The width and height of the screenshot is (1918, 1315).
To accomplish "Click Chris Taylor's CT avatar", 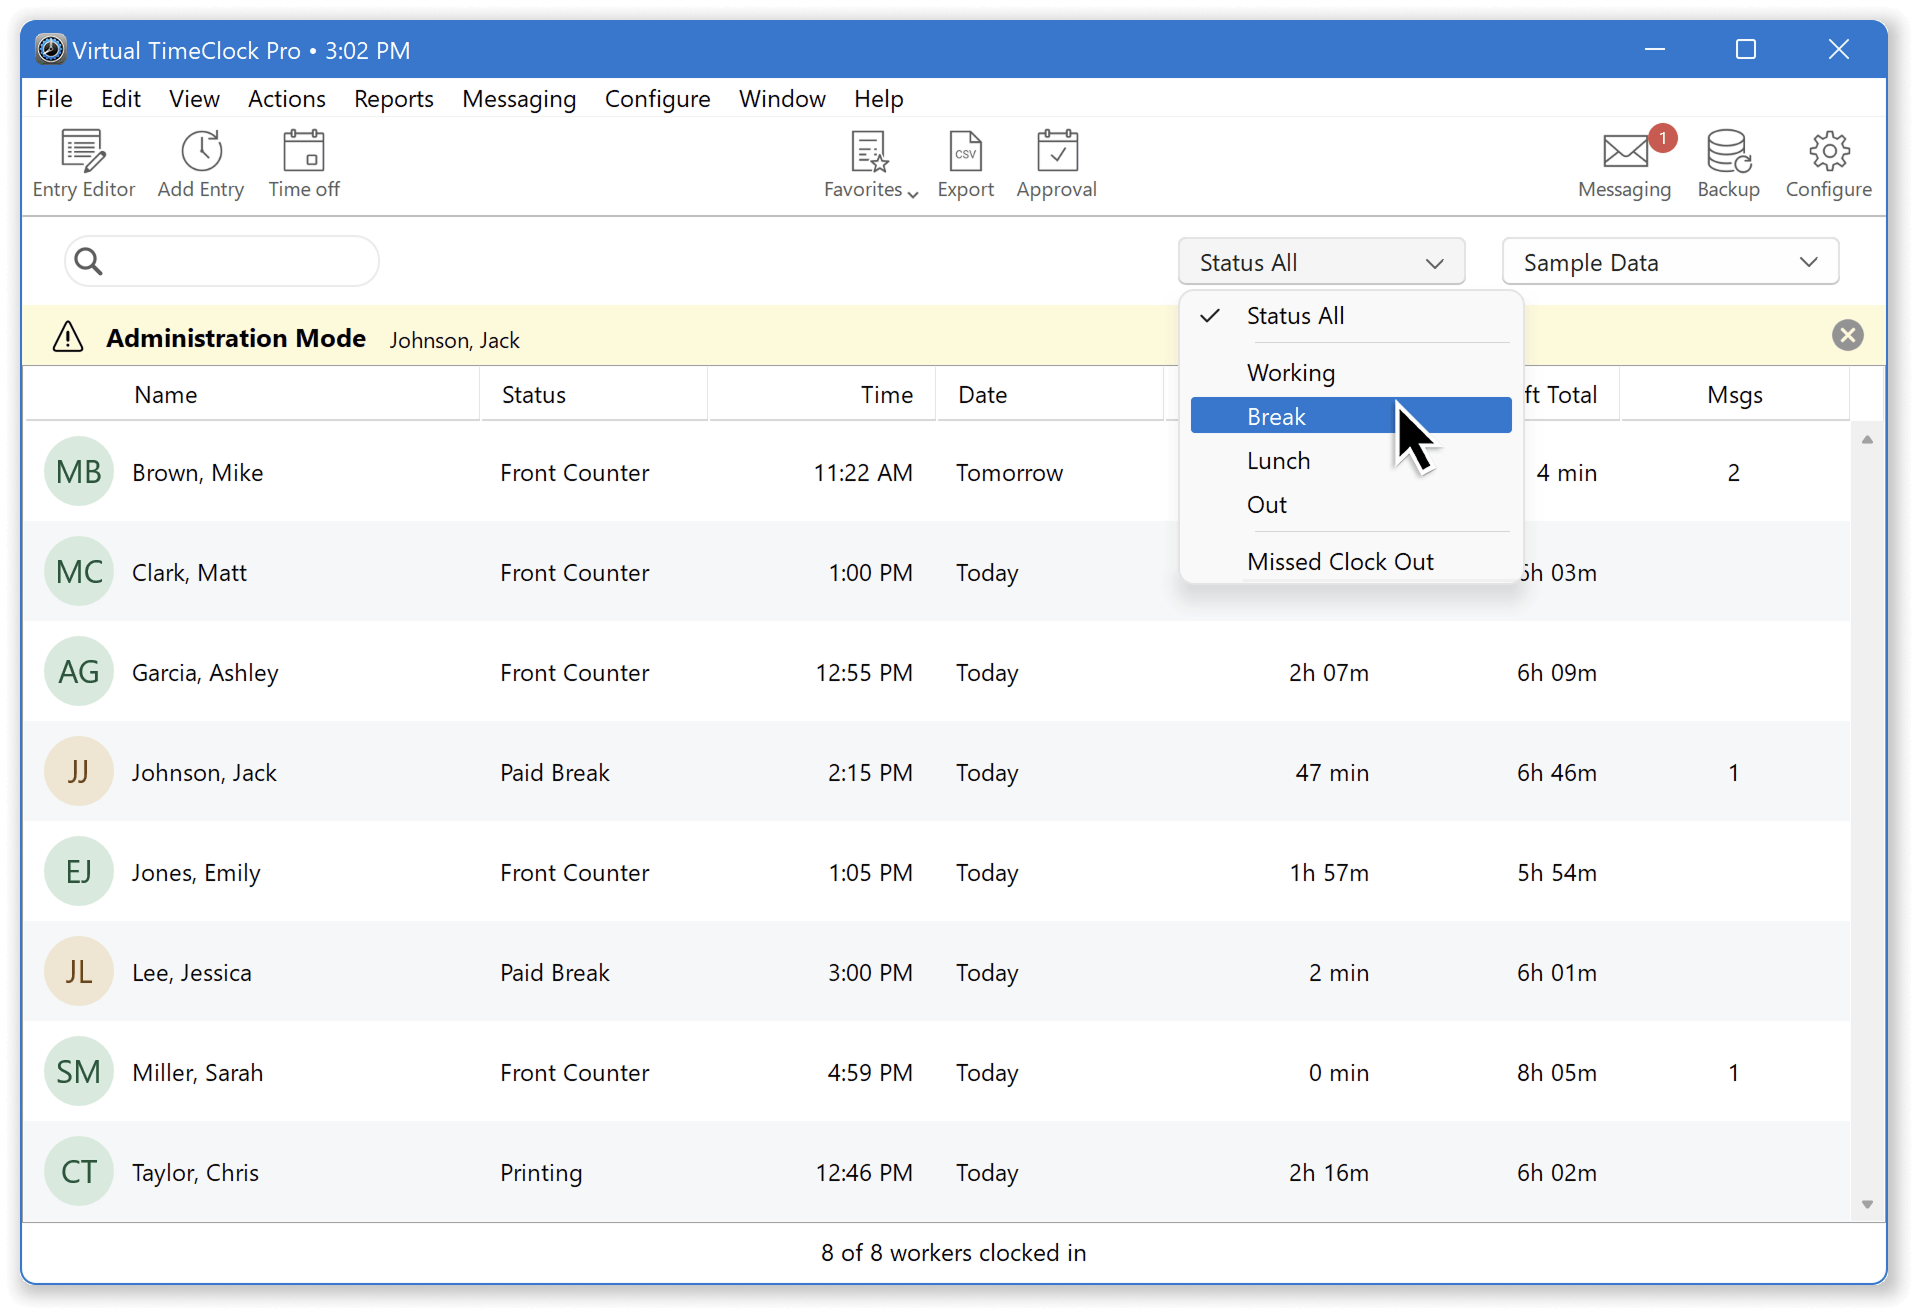I will (78, 1172).
